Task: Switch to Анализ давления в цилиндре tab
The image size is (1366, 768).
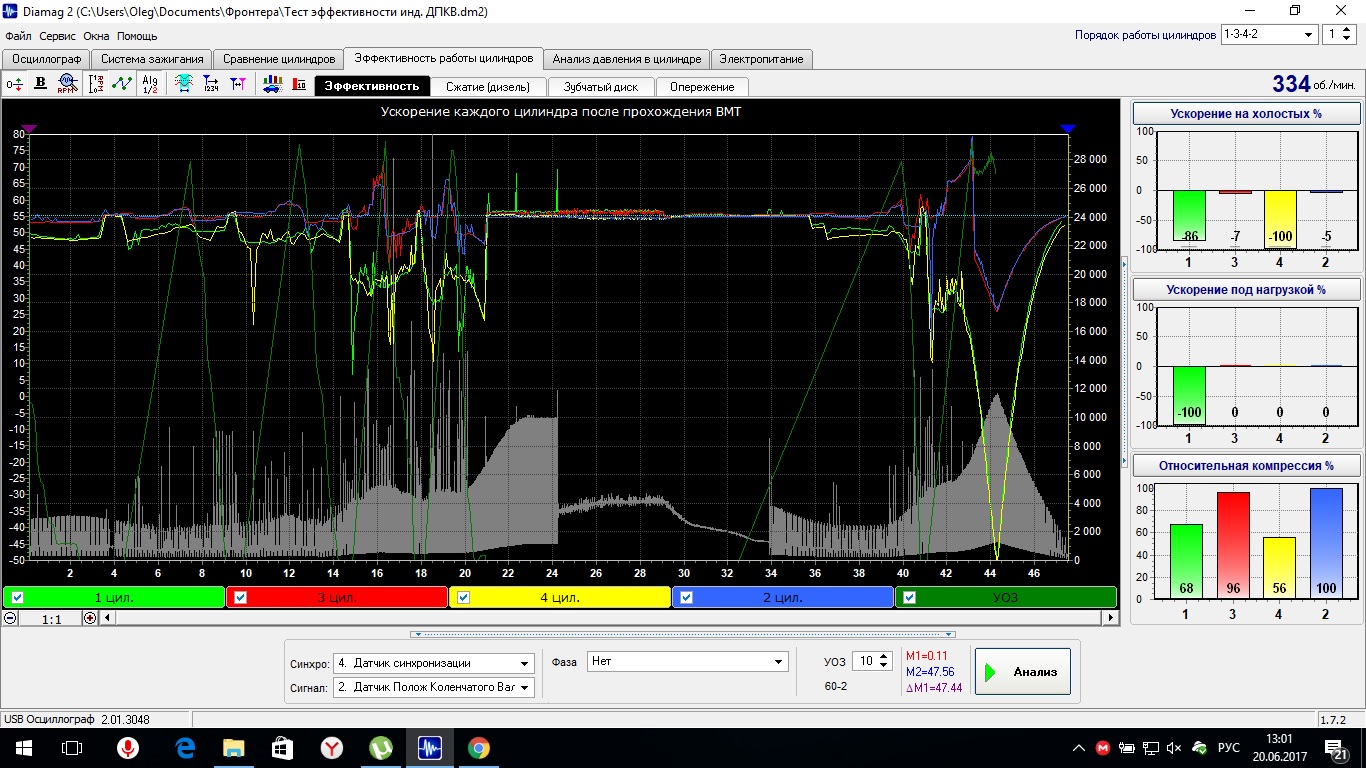Action: (628, 59)
